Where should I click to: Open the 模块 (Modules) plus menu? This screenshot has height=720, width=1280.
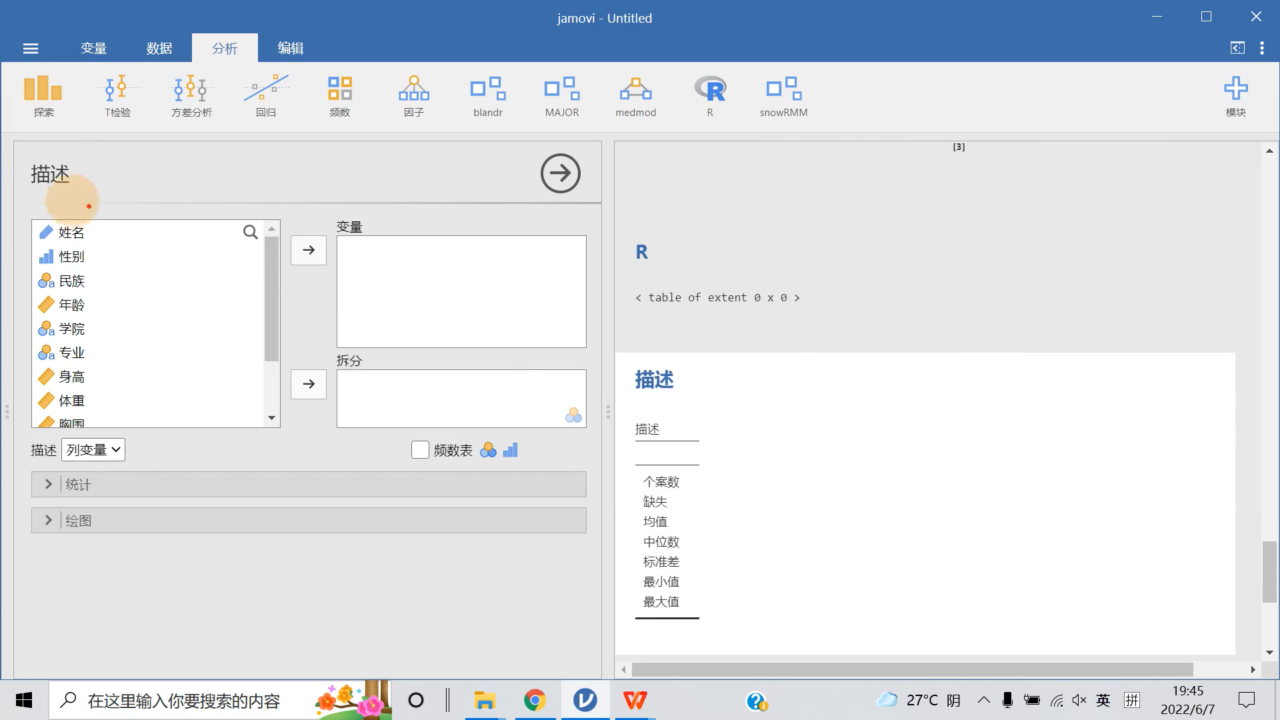[1236, 96]
